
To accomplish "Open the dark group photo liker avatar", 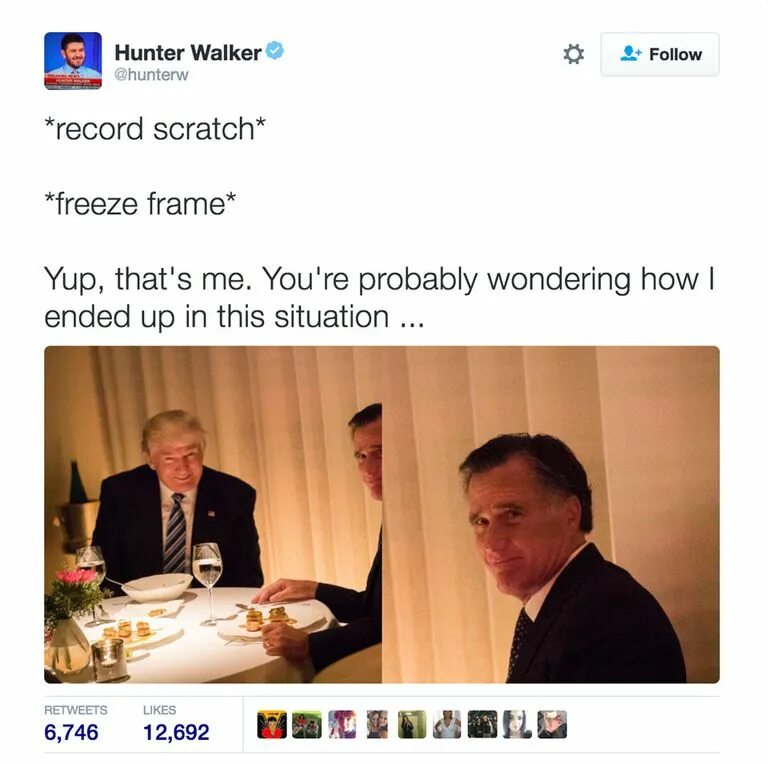I will [482, 724].
